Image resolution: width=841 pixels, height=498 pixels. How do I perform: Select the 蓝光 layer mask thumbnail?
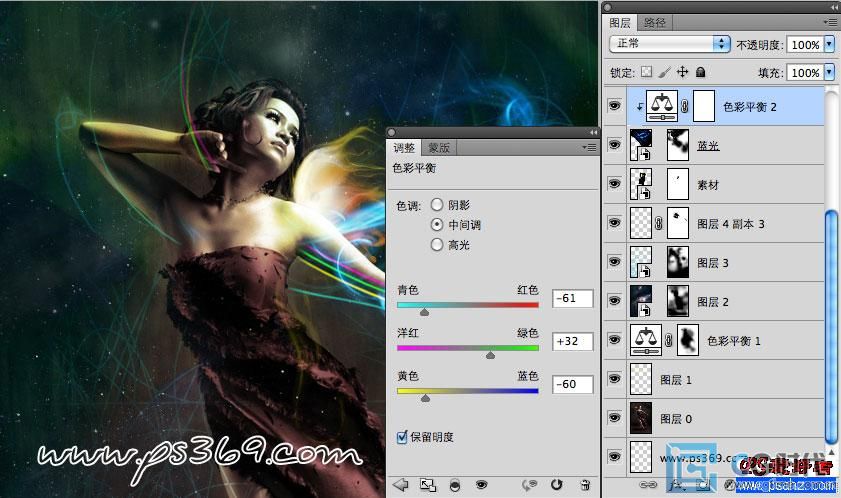pos(677,145)
